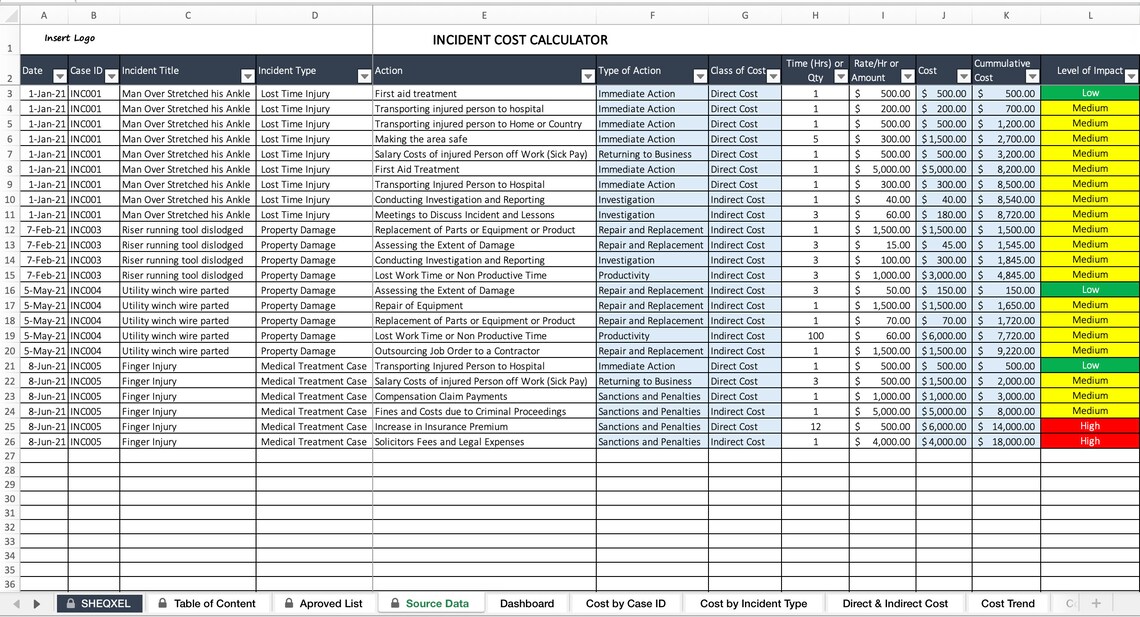Image resolution: width=1140 pixels, height=617 pixels.
Task: Select row 15 by clicking its header
Action: (x=9, y=275)
